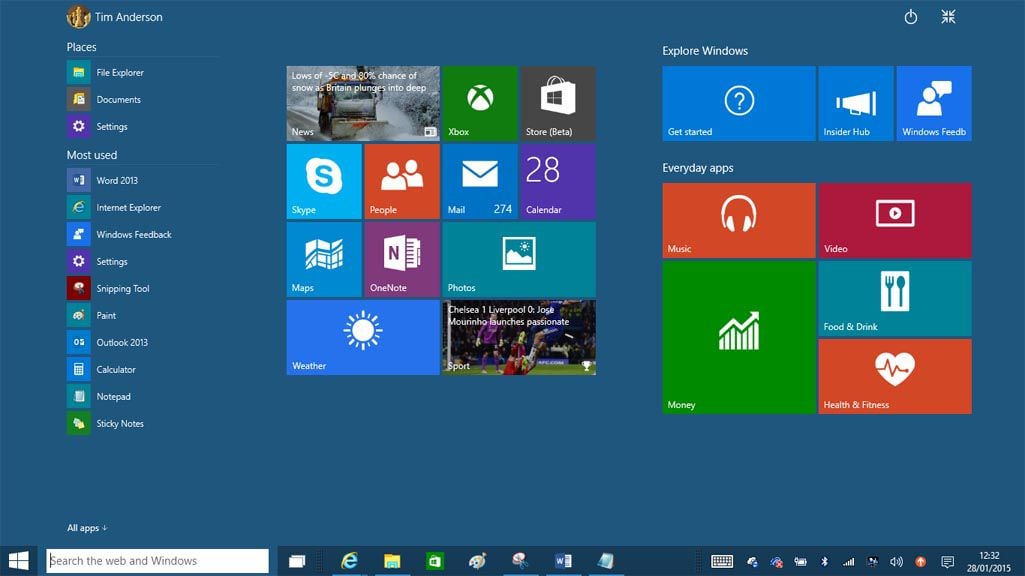Open the green Store icon on taskbar

435,561
